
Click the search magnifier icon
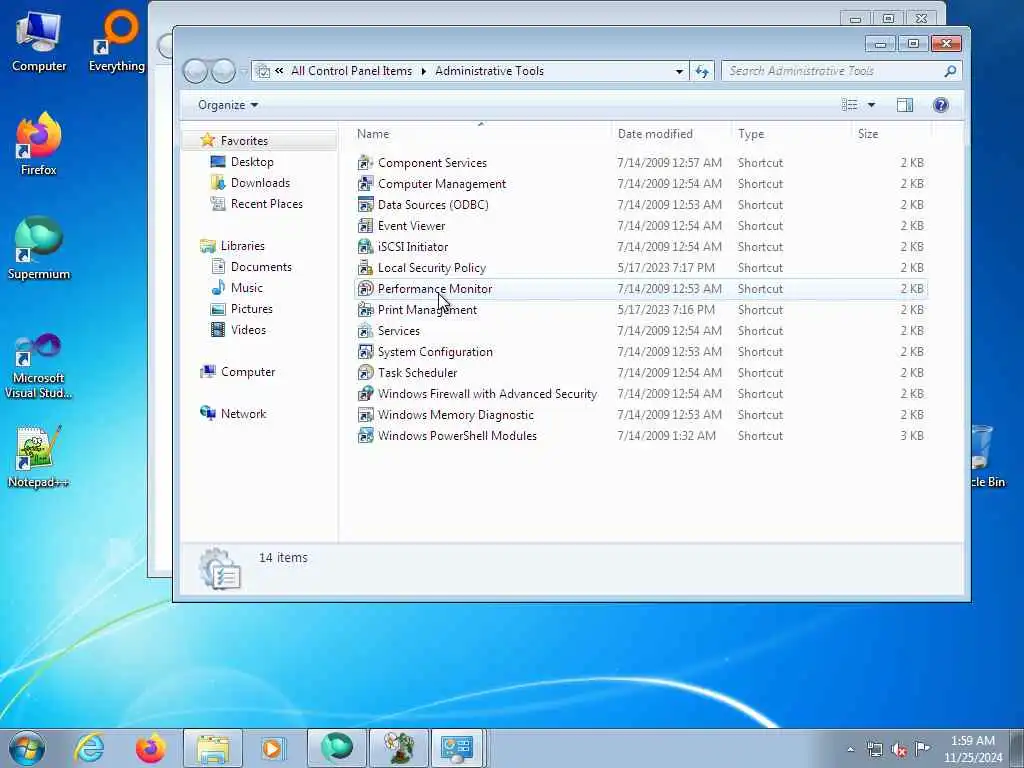coord(950,71)
